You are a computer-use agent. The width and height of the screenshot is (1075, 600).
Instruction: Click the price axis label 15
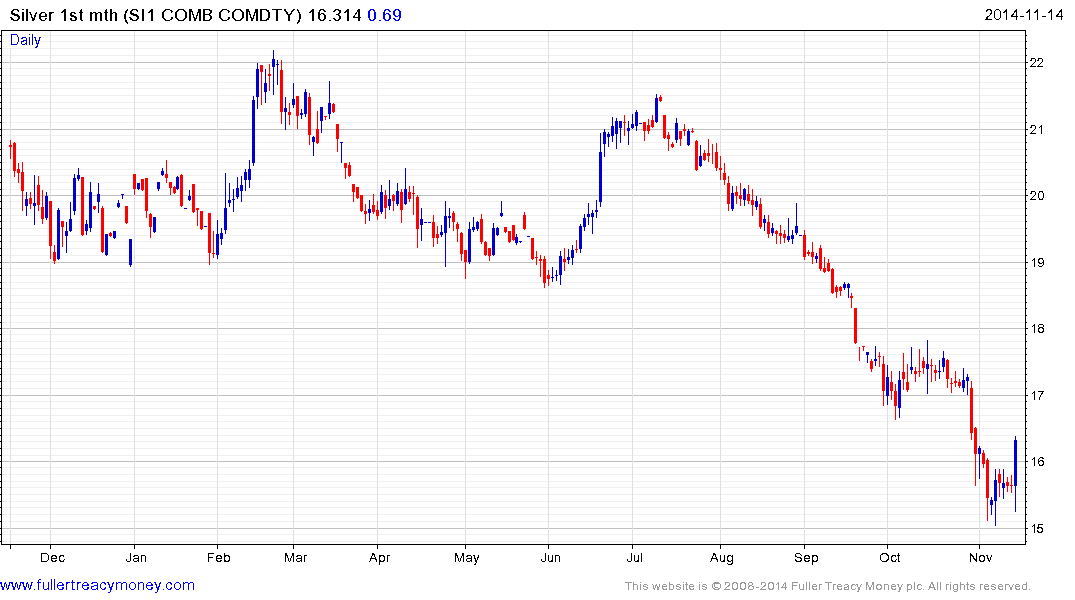tap(1037, 529)
